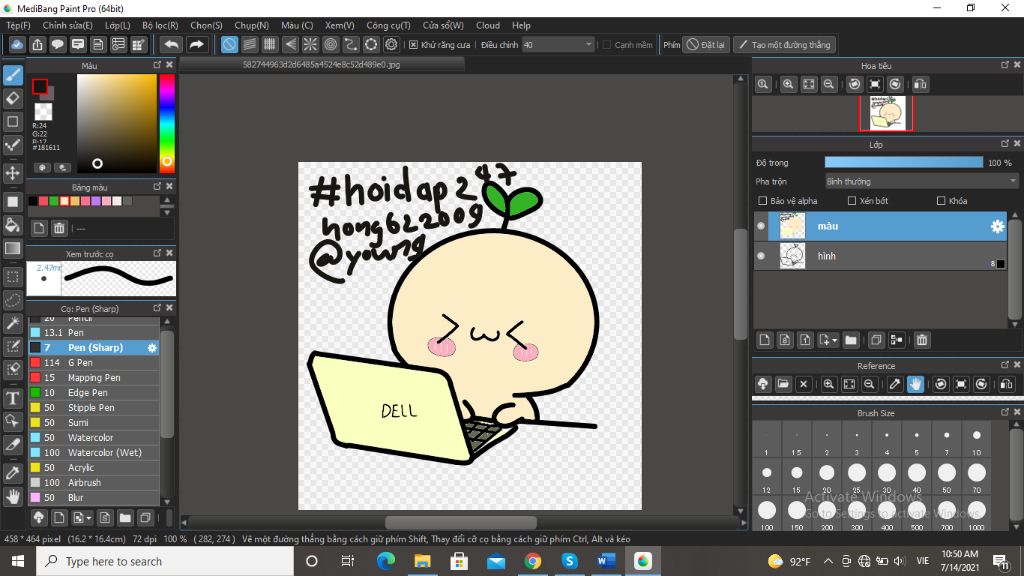Click the taskbar search box
The width and height of the screenshot is (1024, 576).
(x=165, y=561)
